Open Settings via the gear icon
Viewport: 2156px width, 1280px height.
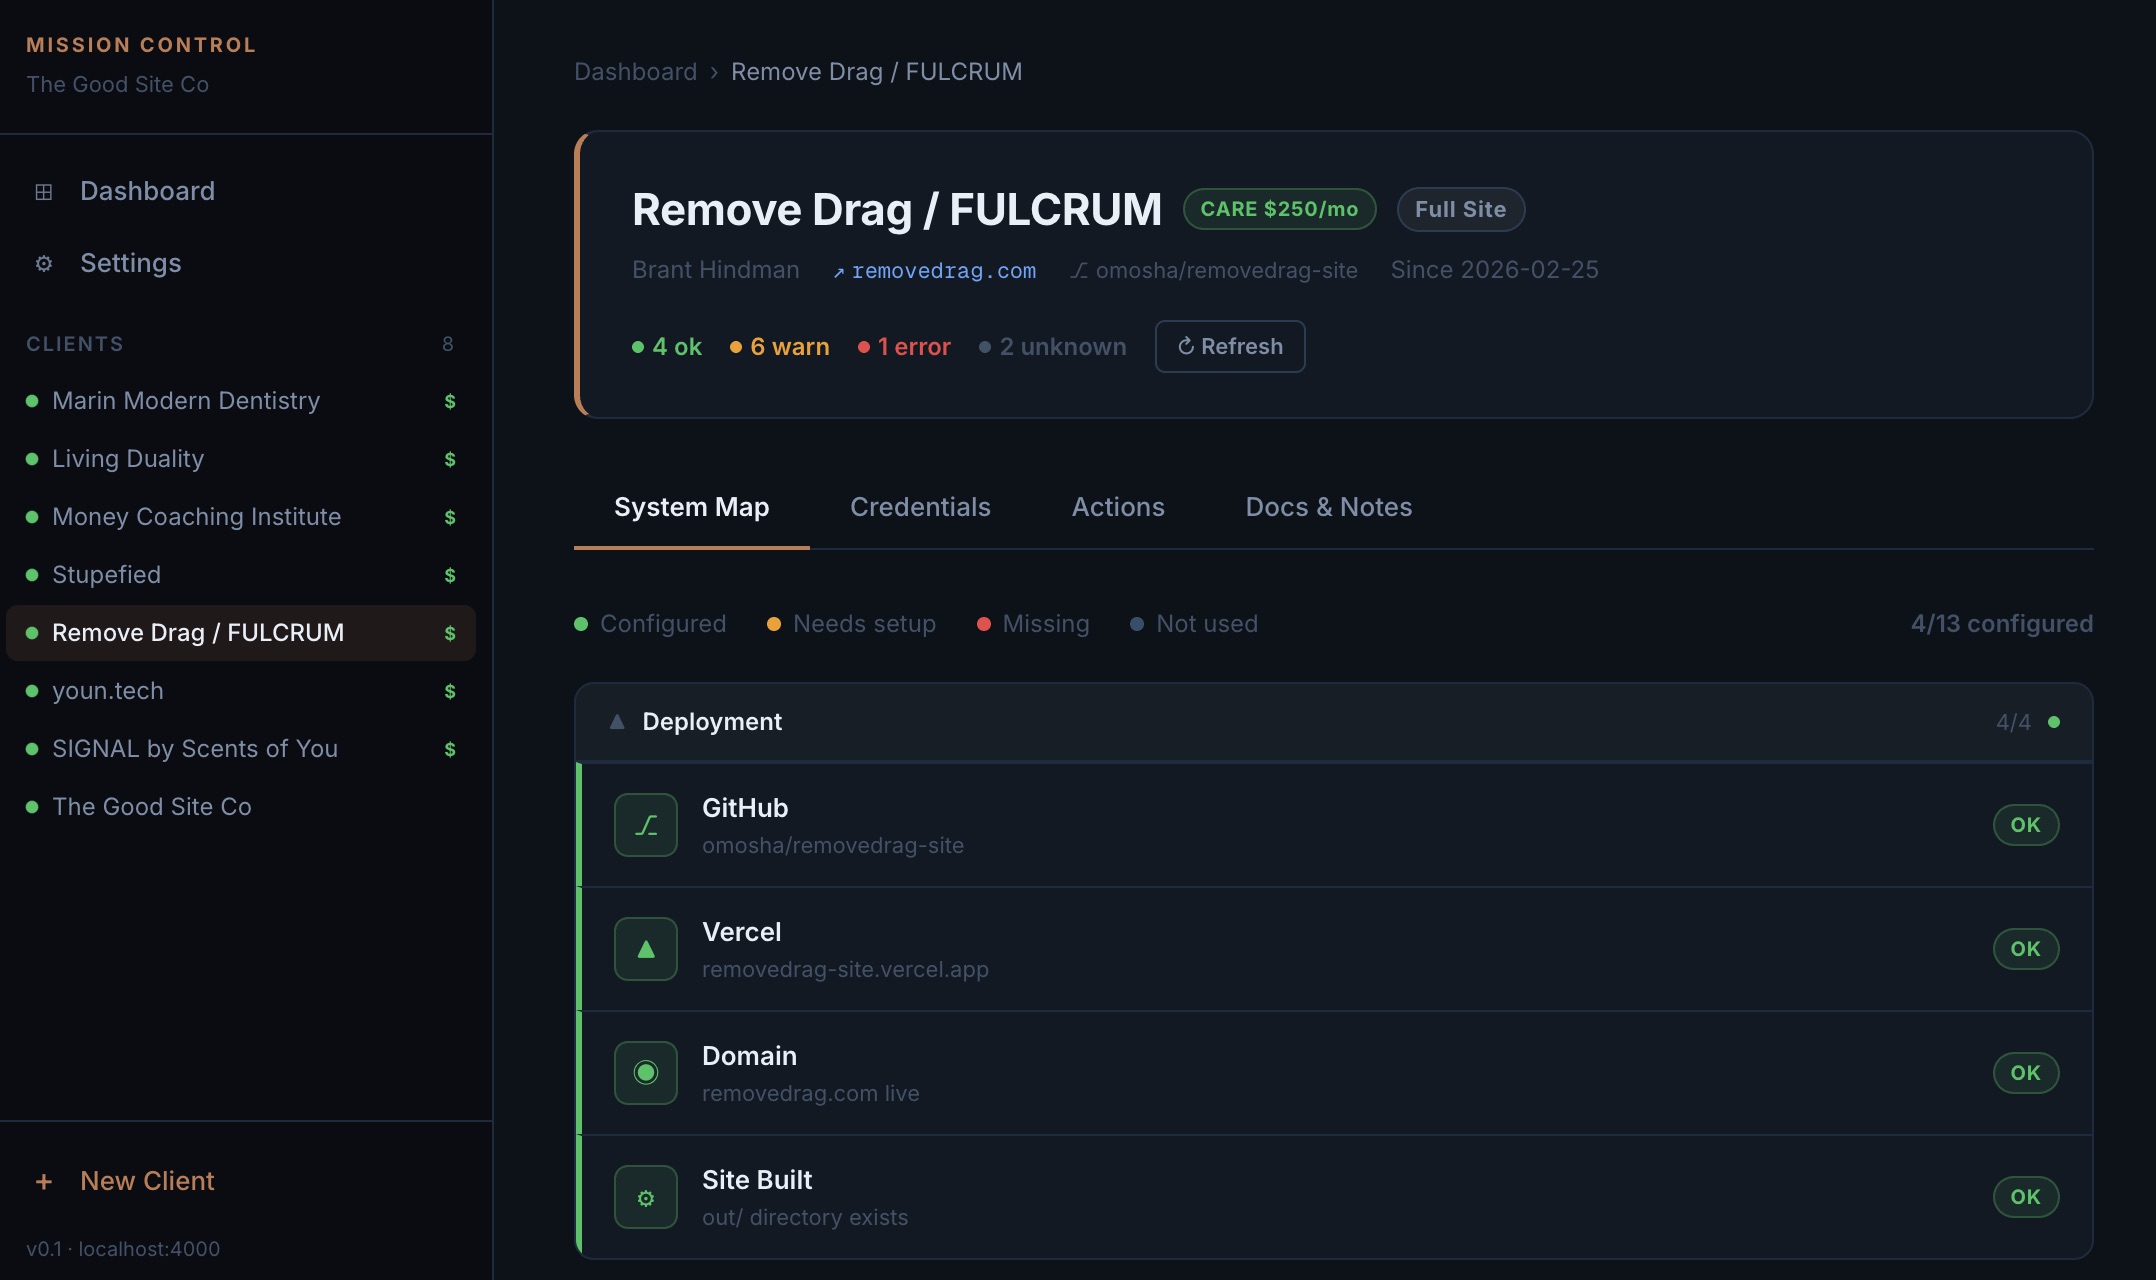point(43,263)
